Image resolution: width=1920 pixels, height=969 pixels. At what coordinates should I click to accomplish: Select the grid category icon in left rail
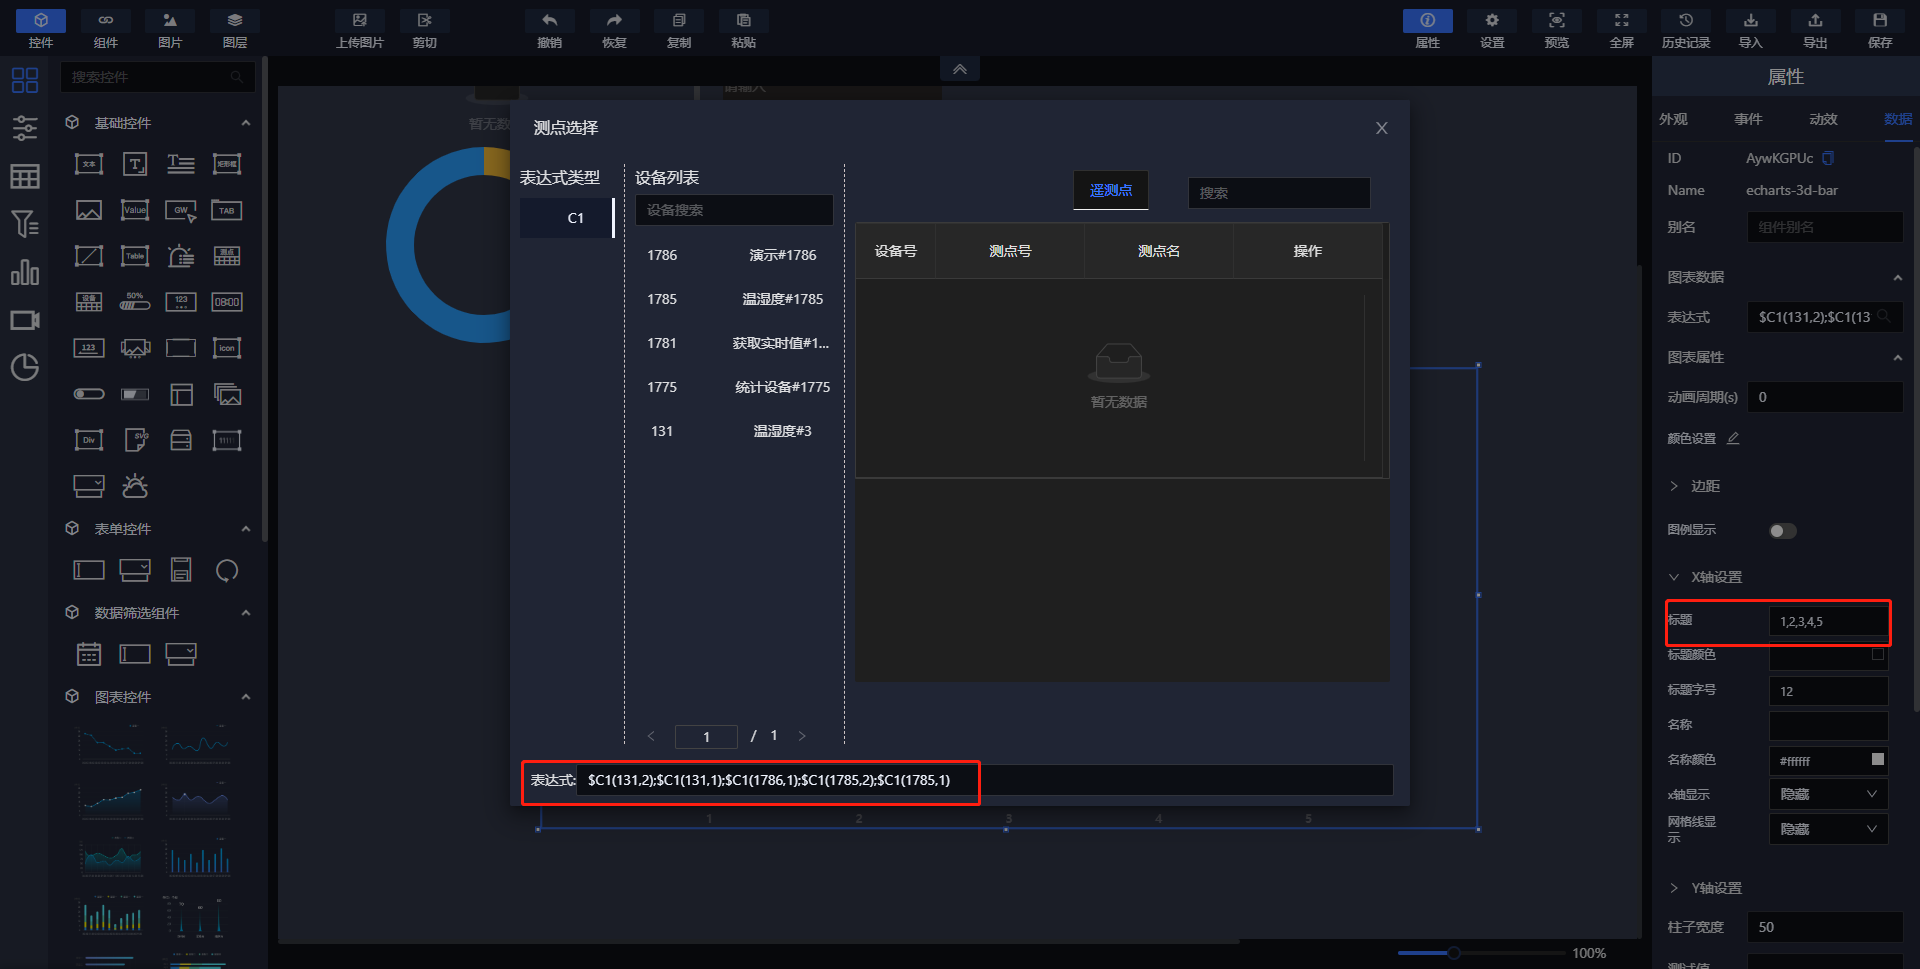tap(25, 80)
